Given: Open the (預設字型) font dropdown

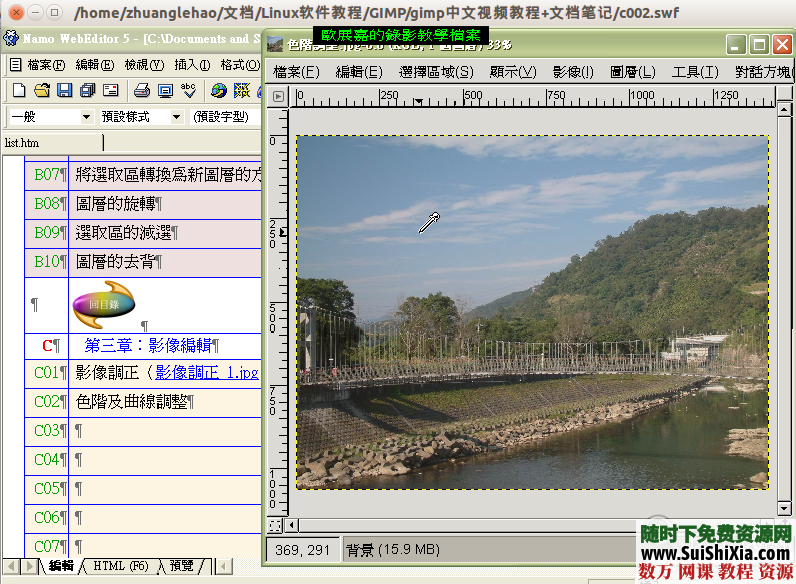Looking at the screenshot, I should click(x=225, y=117).
